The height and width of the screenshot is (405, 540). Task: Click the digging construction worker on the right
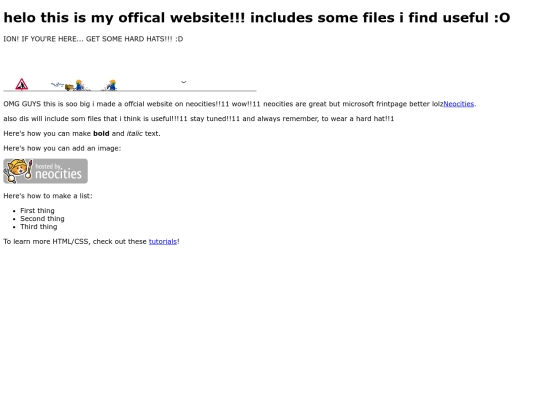tap(111, 85)
